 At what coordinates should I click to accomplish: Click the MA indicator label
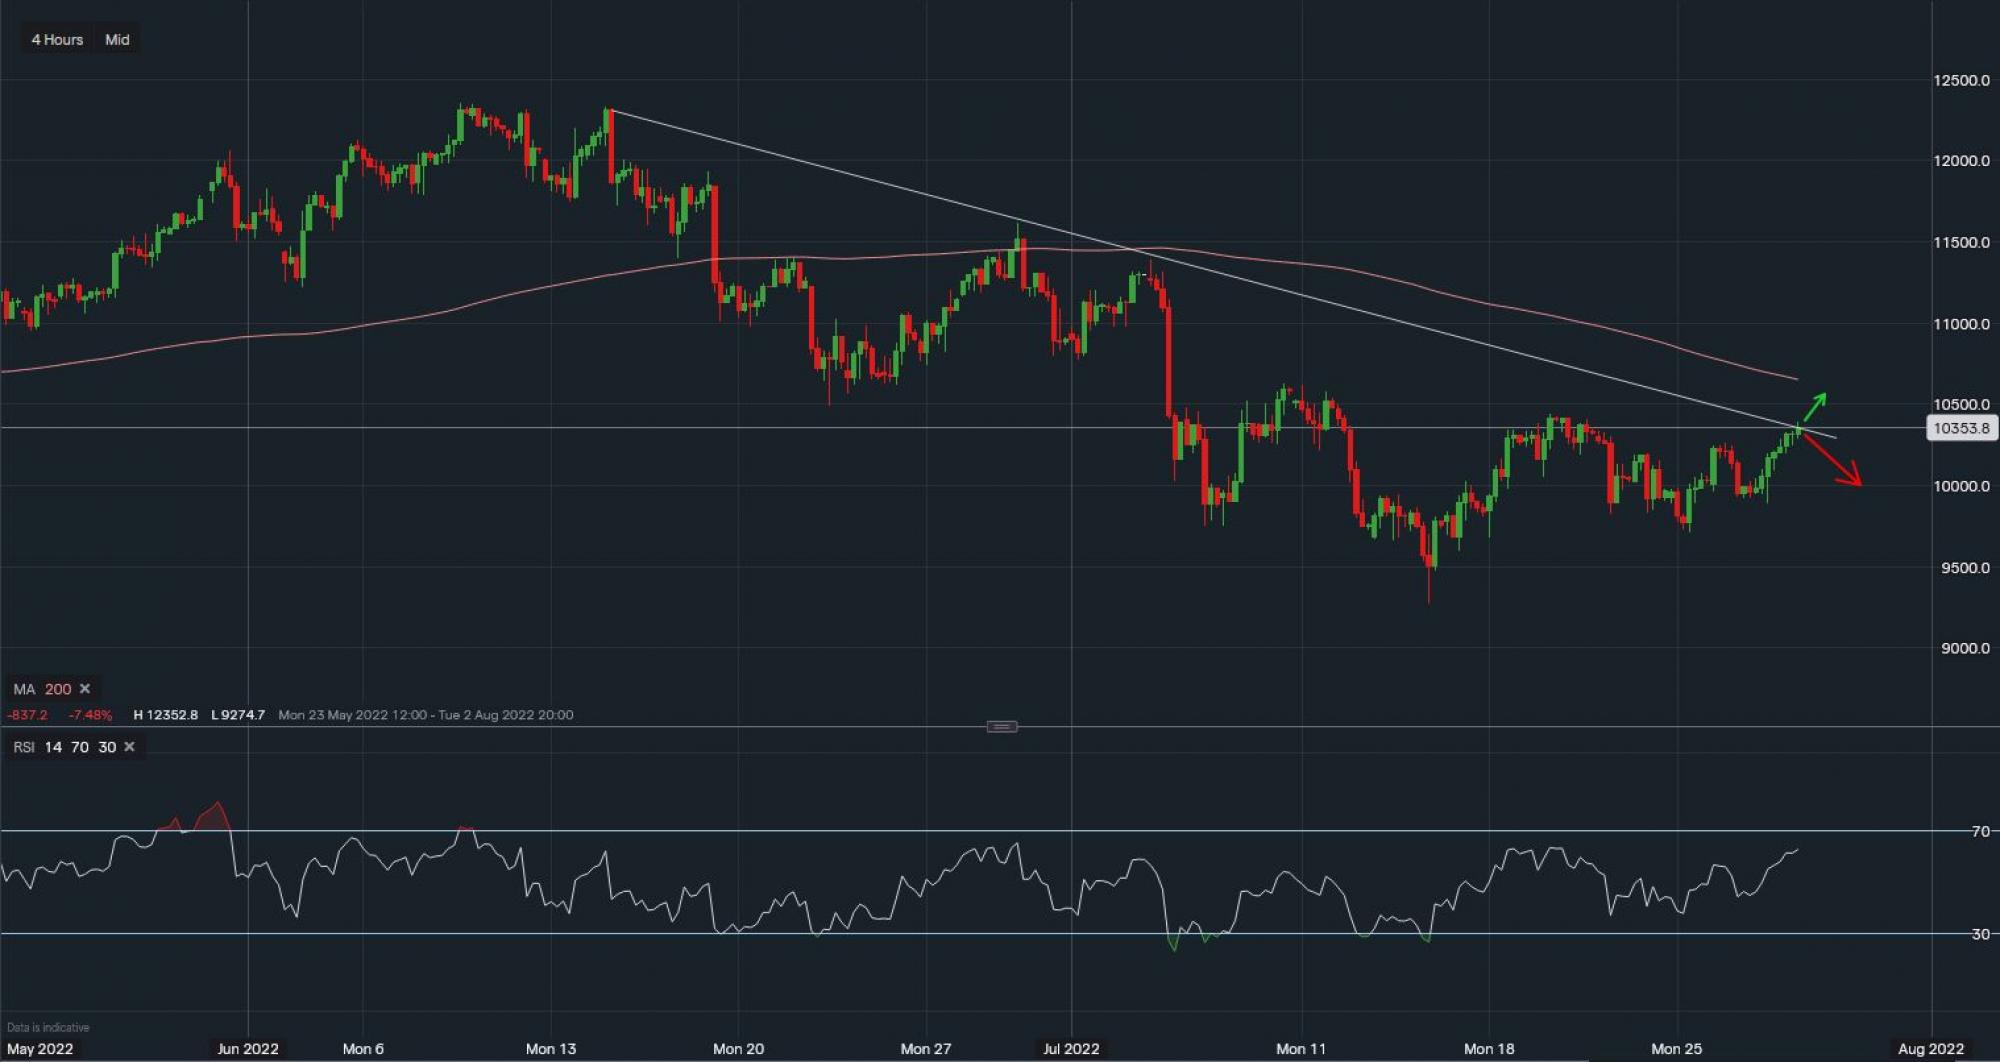[24, 689]
